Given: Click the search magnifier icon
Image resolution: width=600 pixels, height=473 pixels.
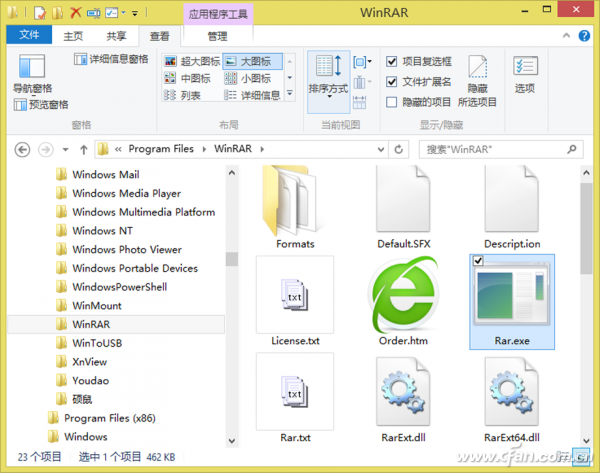Looking at the screenshot, I should pos(572,149).
